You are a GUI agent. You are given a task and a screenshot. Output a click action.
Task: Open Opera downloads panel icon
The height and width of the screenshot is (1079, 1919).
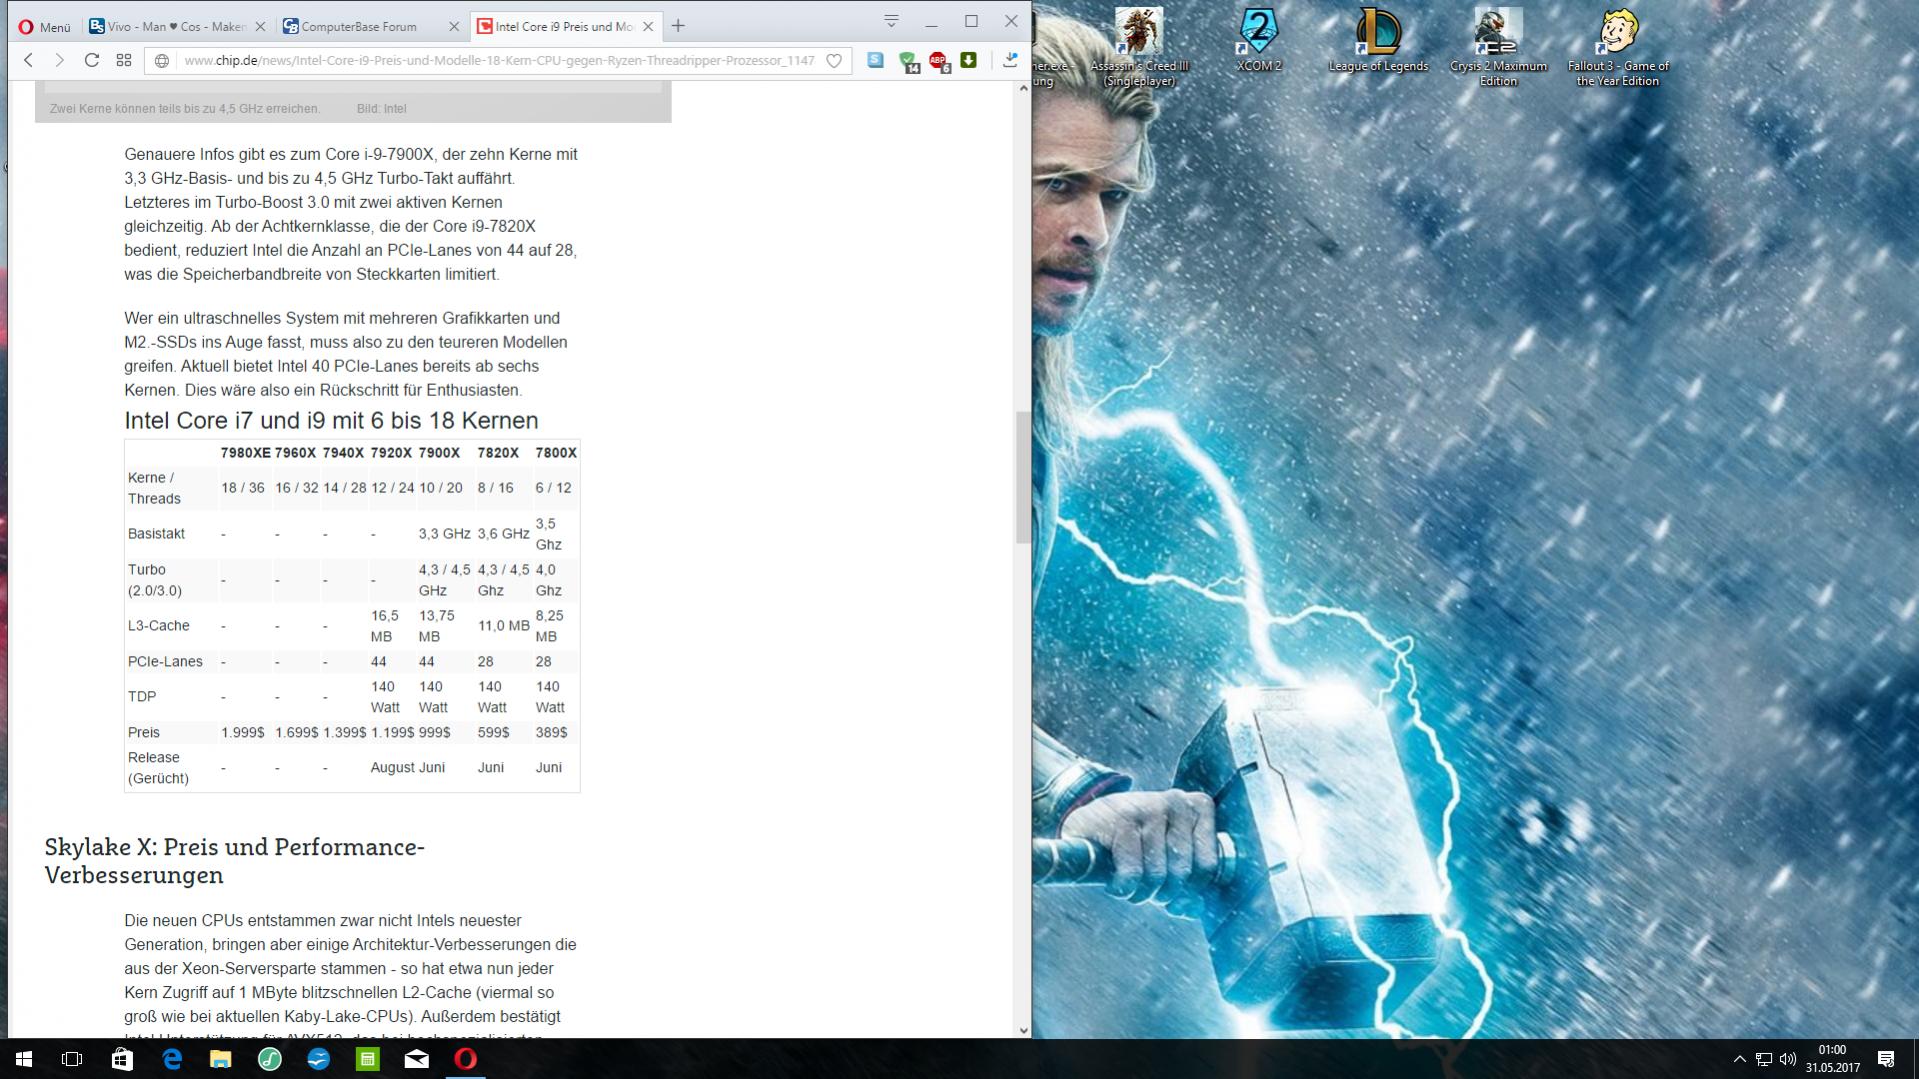click(1010, 60)
